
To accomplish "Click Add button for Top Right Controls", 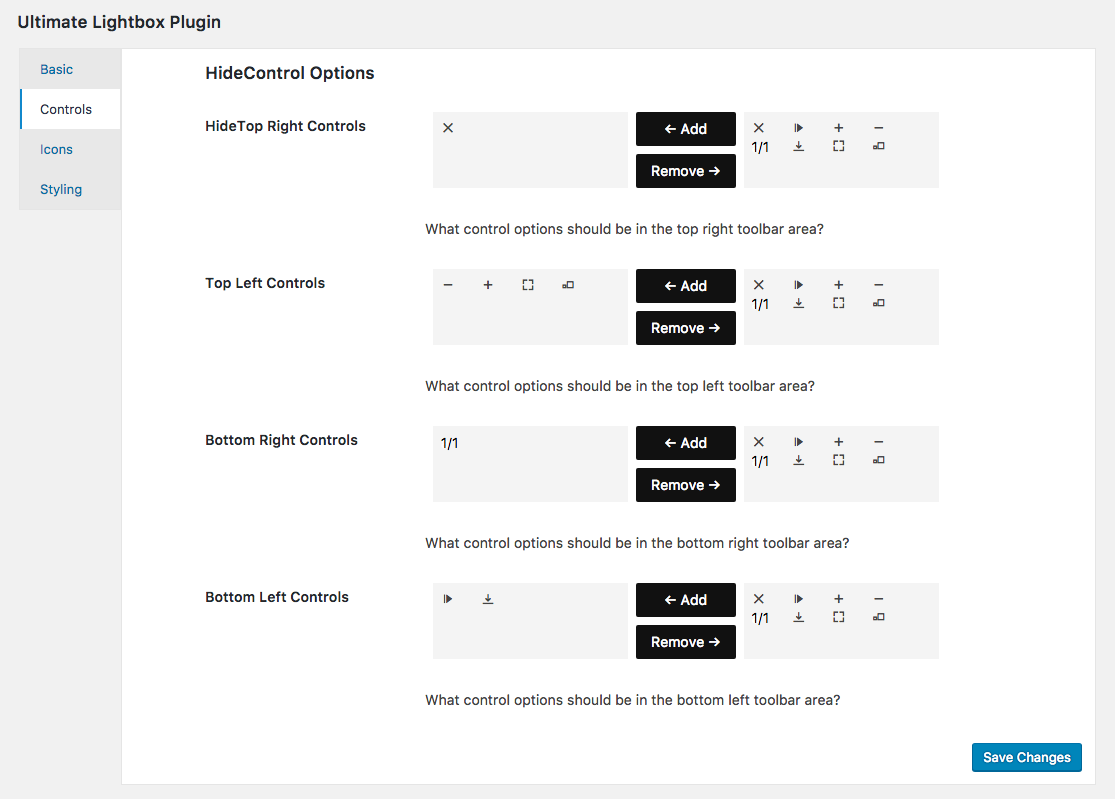I will [685, 129].
